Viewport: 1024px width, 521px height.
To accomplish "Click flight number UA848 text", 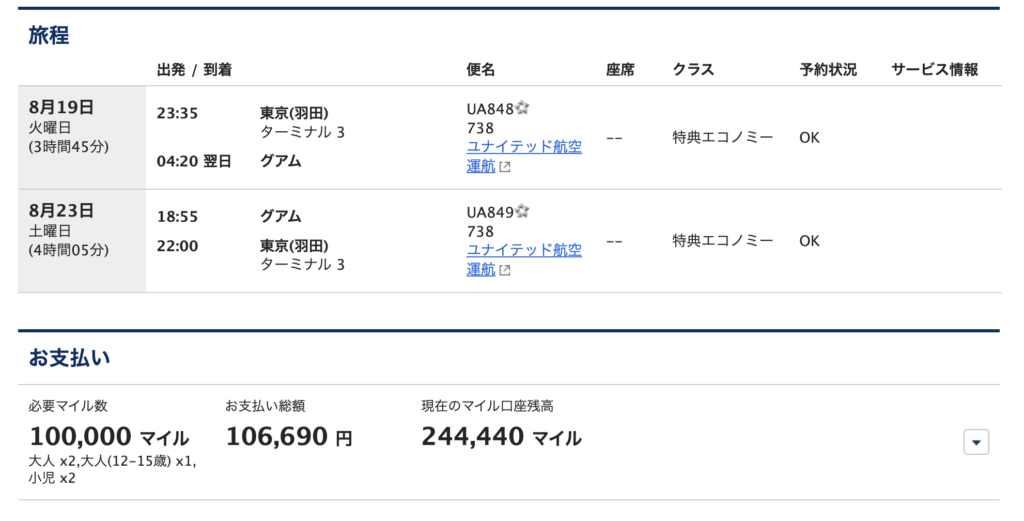I will [x=490, y=109].
